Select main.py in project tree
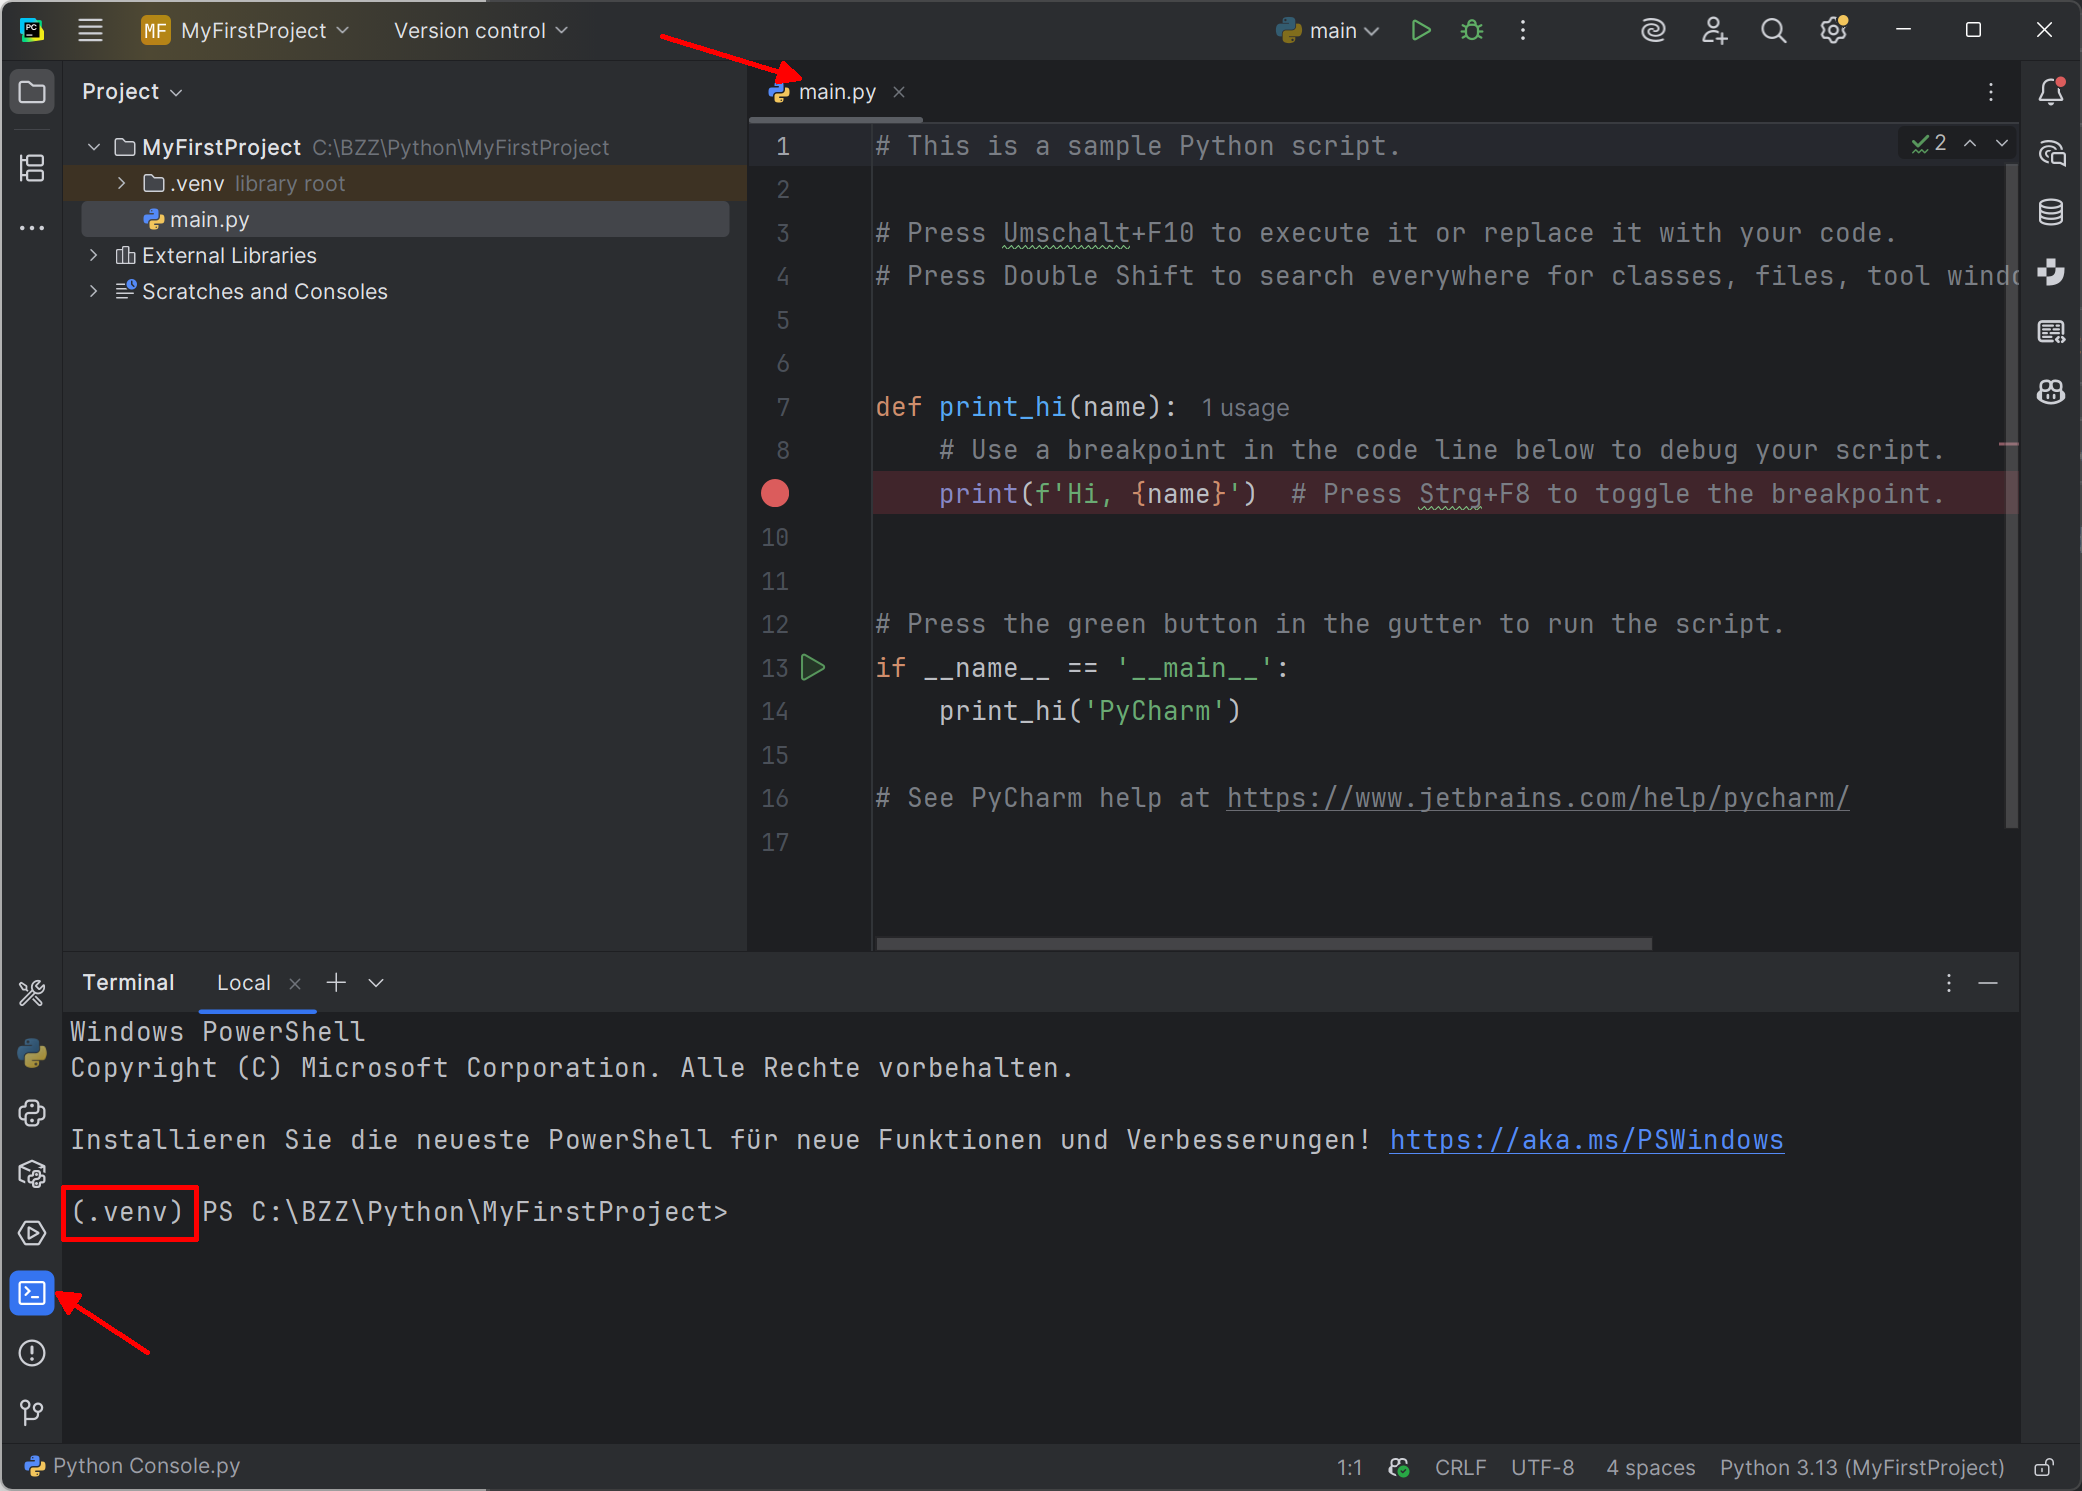 405,219
